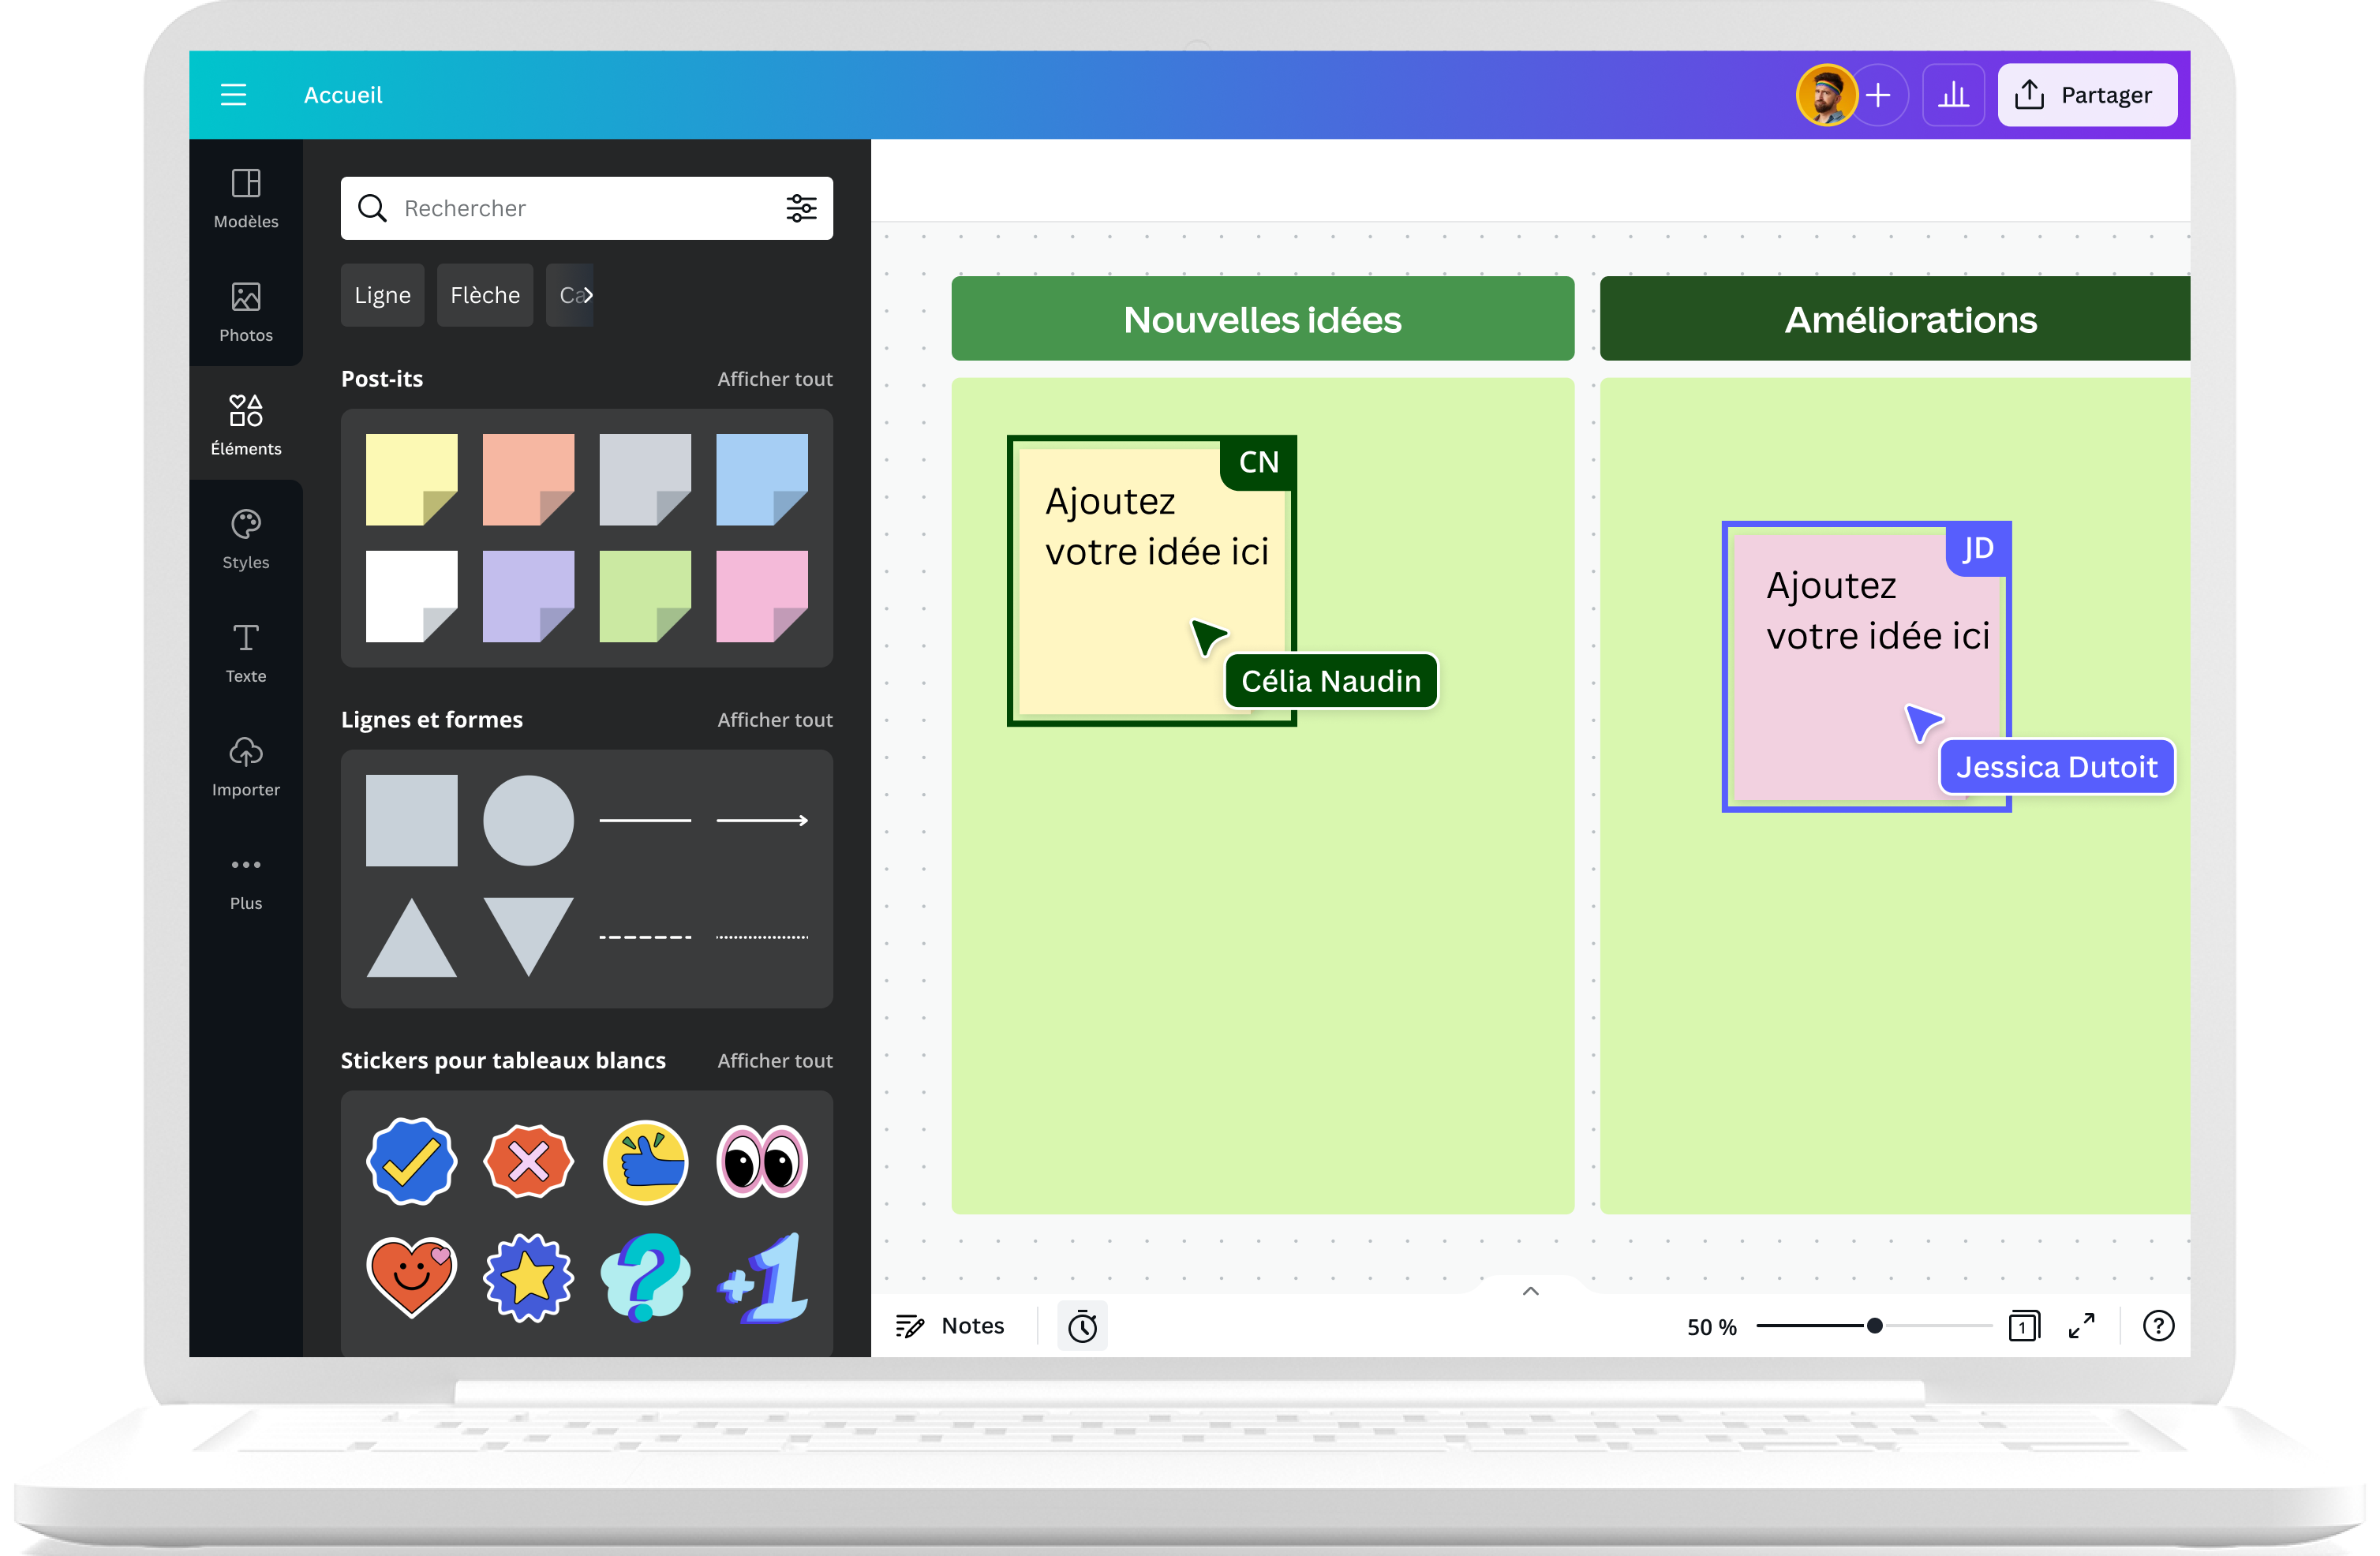
Task: Open the page grid view icon
Action: point(2023,1326)
